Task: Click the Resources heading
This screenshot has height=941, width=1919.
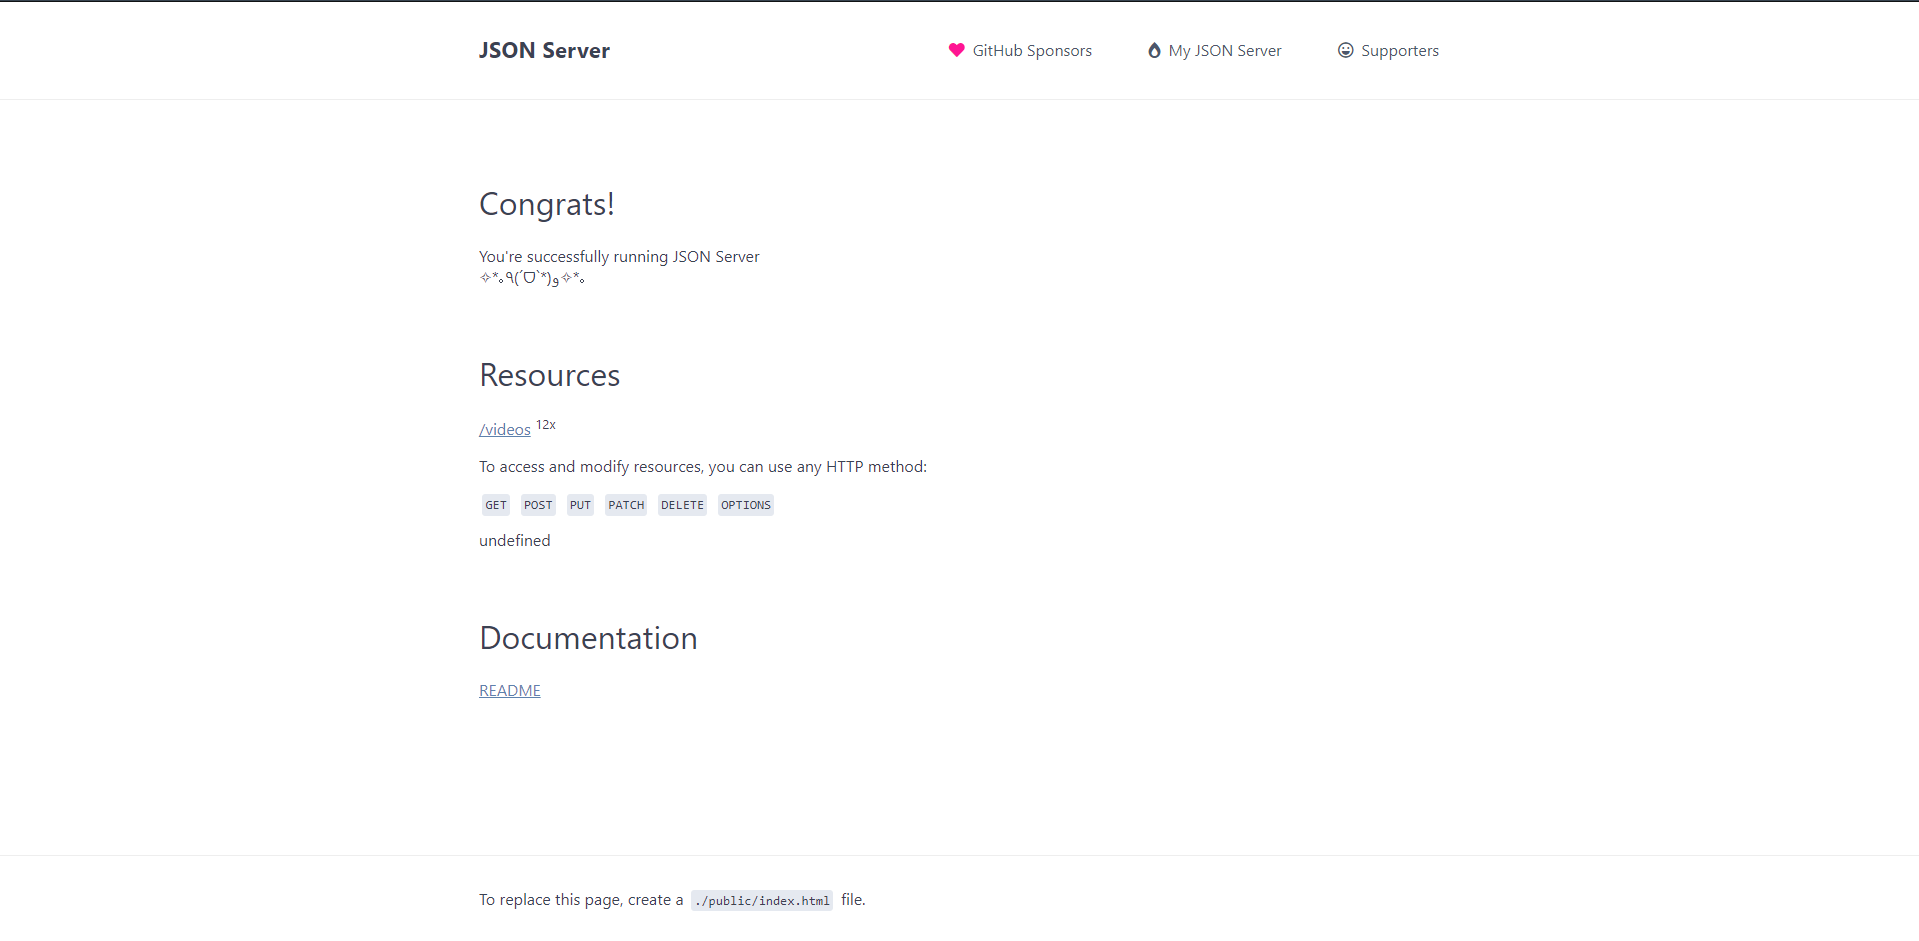Action: click(550, 375)
